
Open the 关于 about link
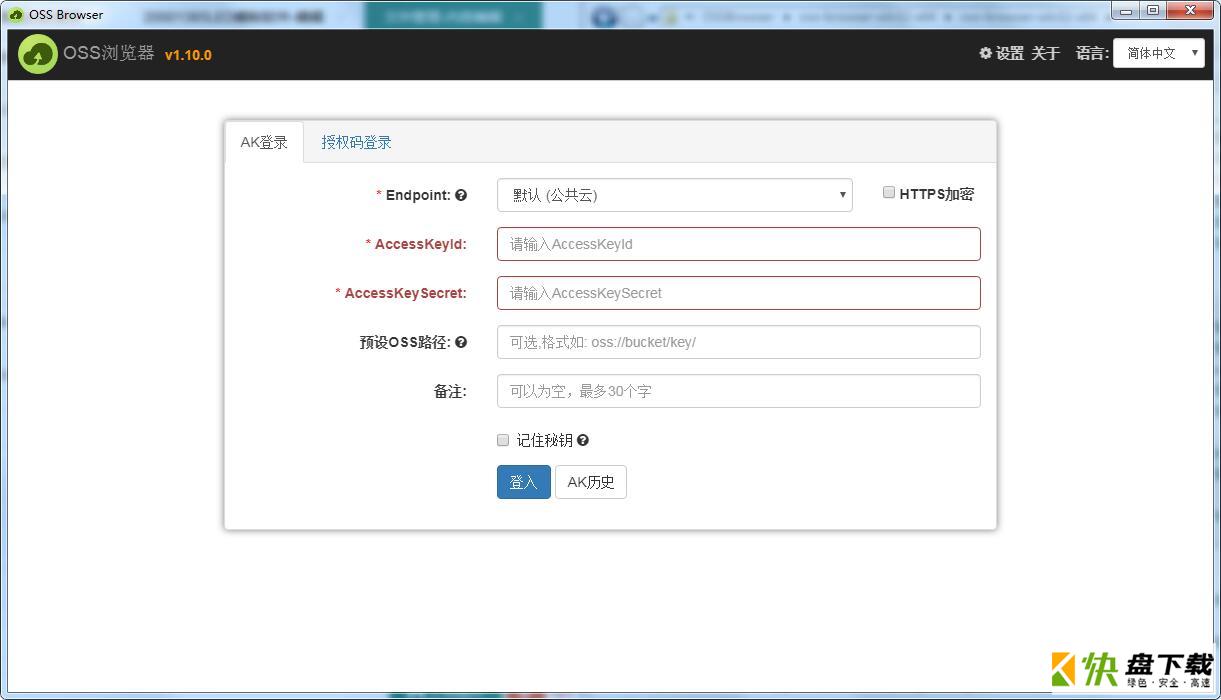point(1045,53)
